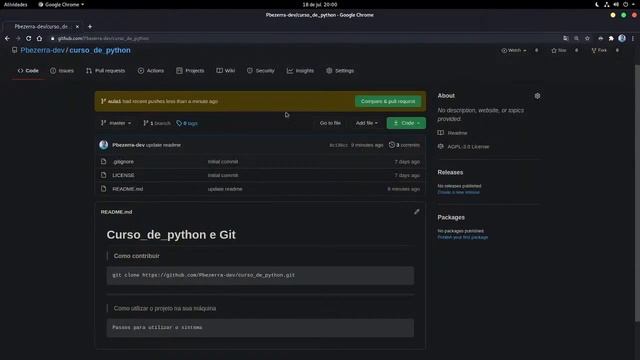This screenshot has height=360, width=640.
Task: Open the Pbezerra-dev owner link
Action: point(42,50)
